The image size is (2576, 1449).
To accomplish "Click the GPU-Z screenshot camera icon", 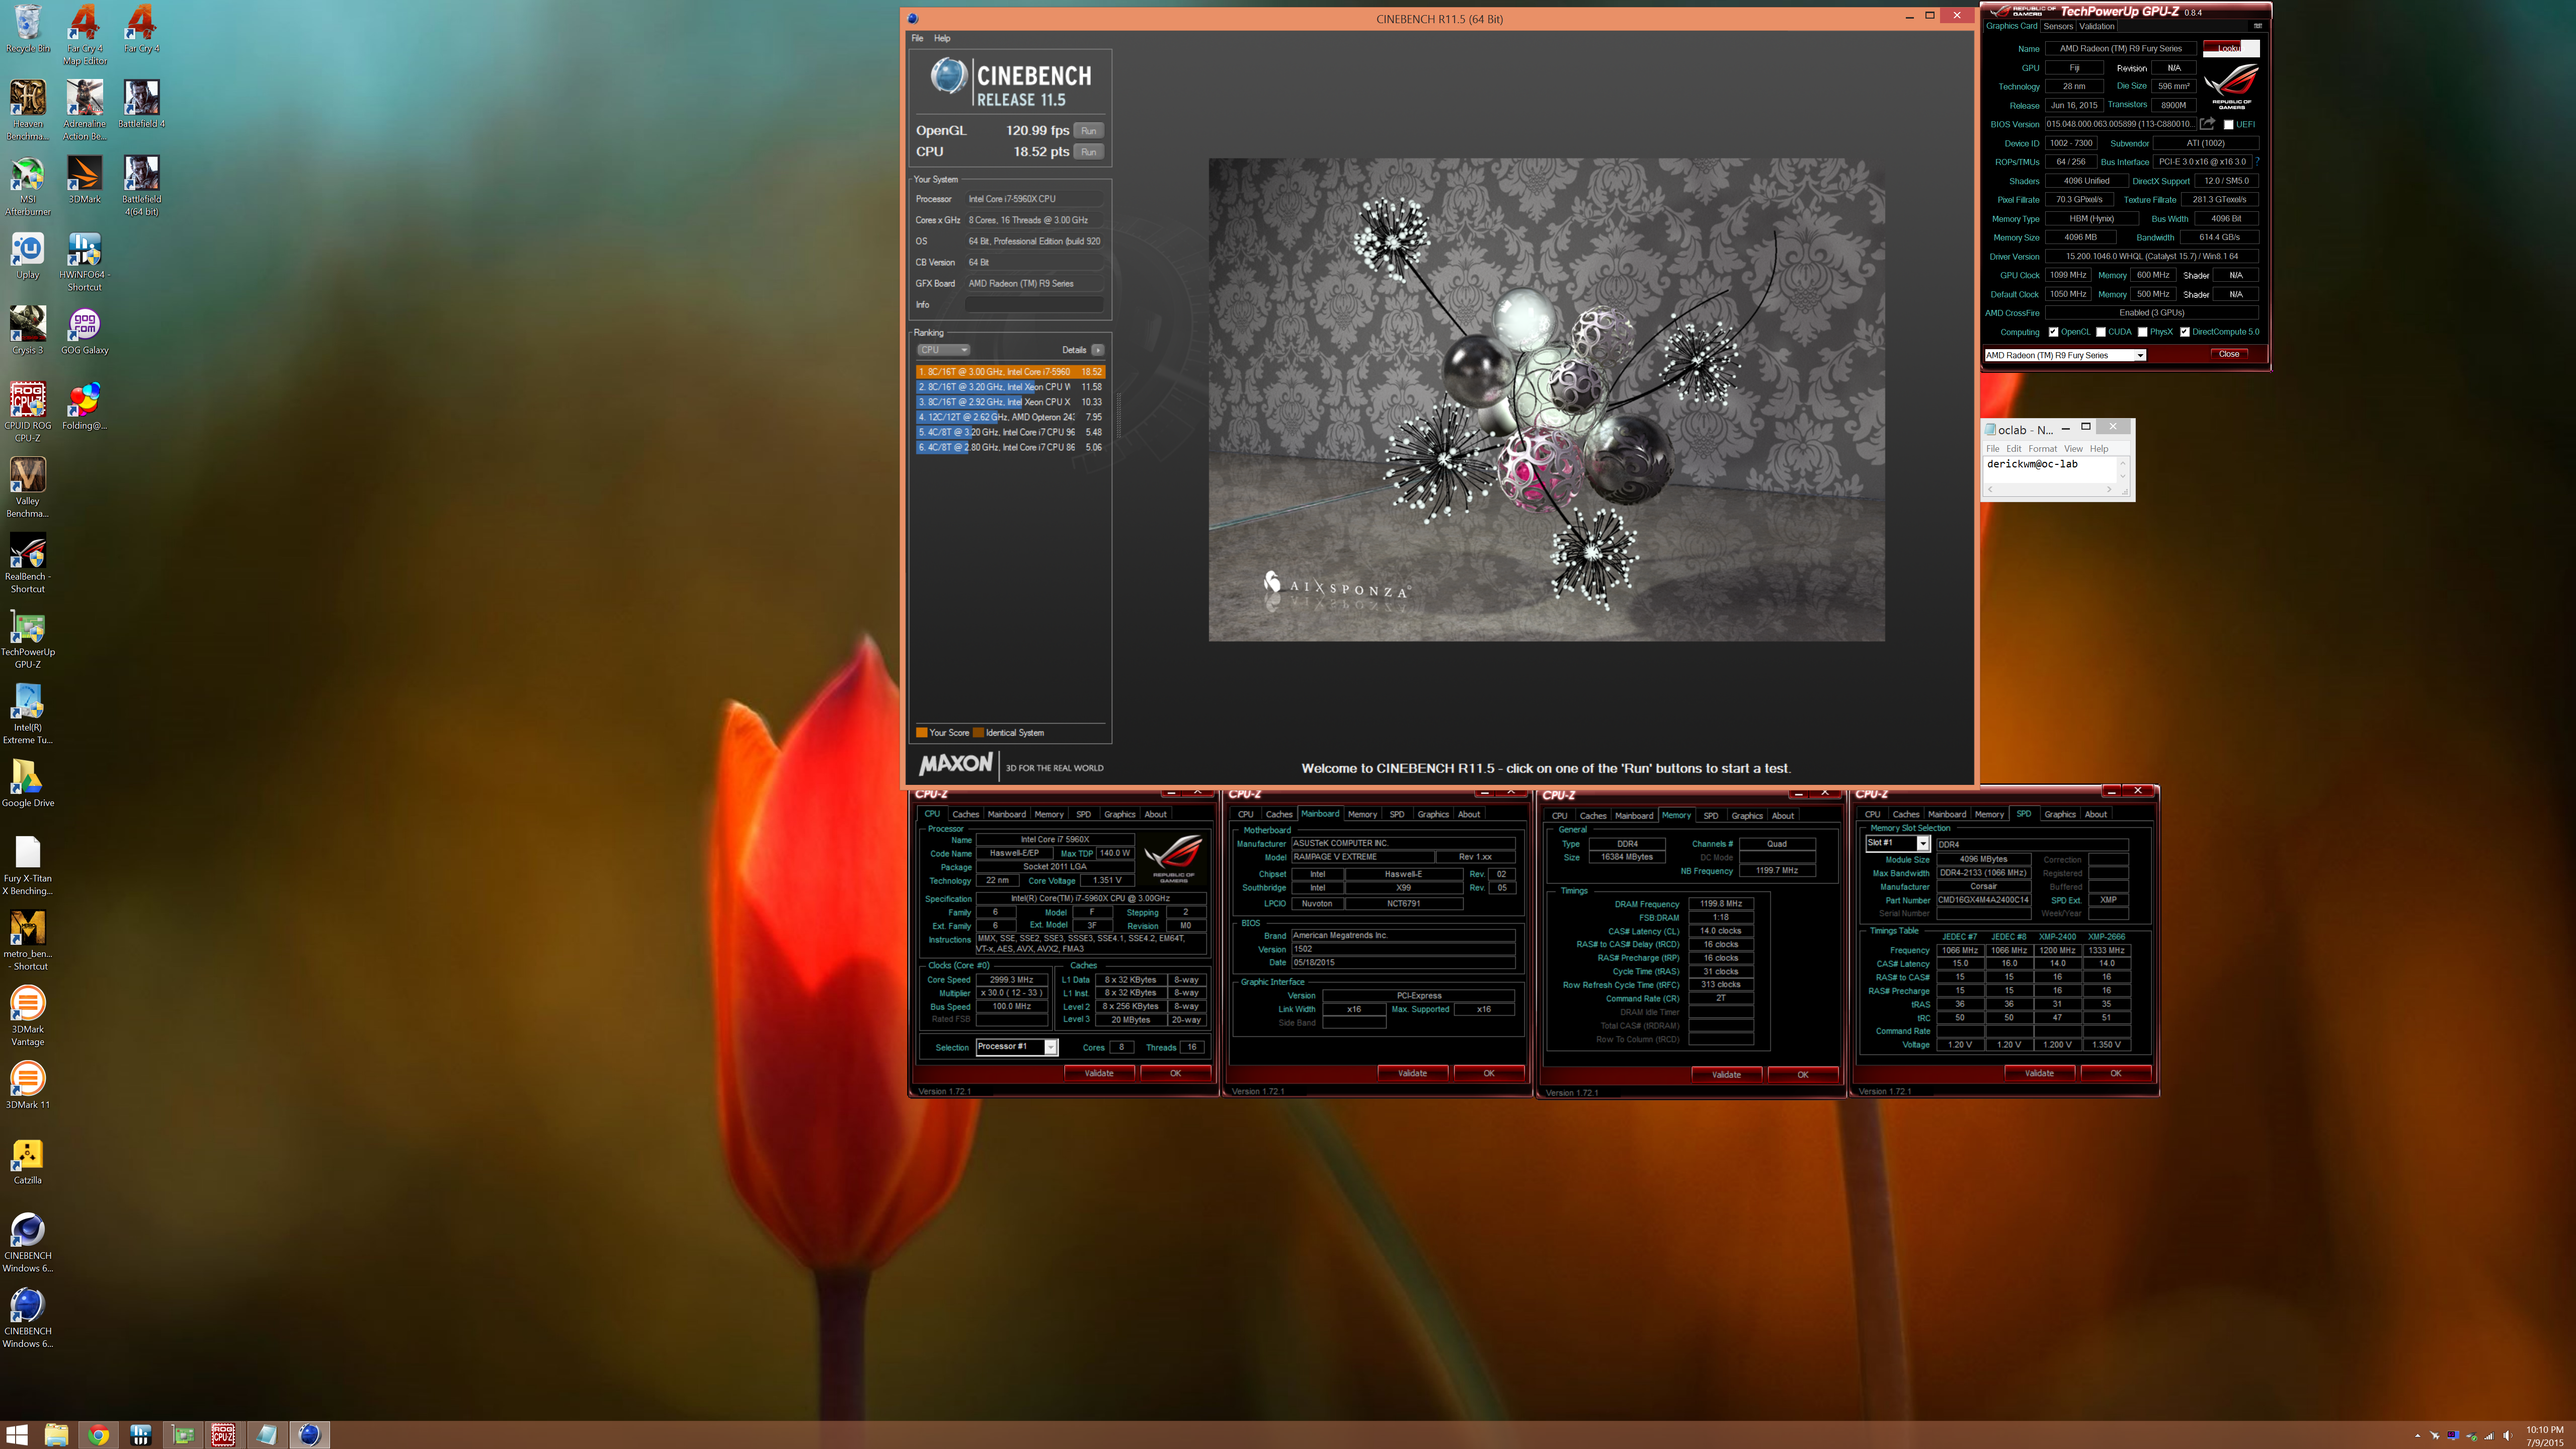I will pyautogui.click(x=2258, y=26).
